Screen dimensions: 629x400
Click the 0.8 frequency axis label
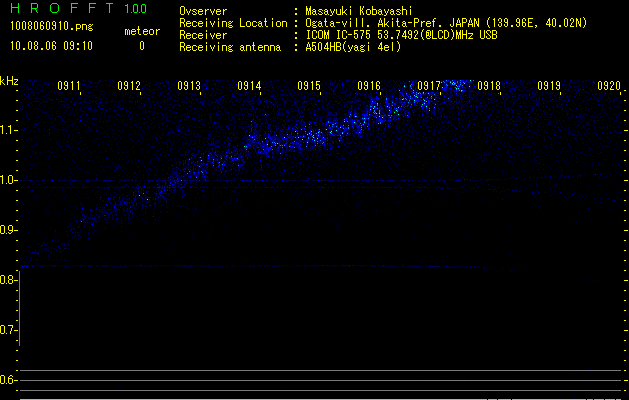click(x=8, y=280)
